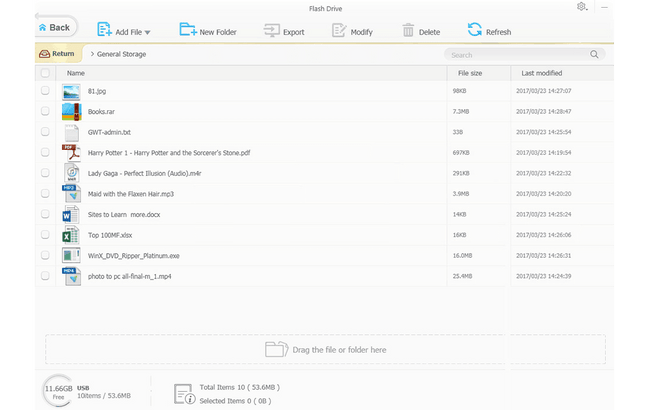Sort by Last modified column header
Viewport: 650px width, 410px height.
pos(542,73)
